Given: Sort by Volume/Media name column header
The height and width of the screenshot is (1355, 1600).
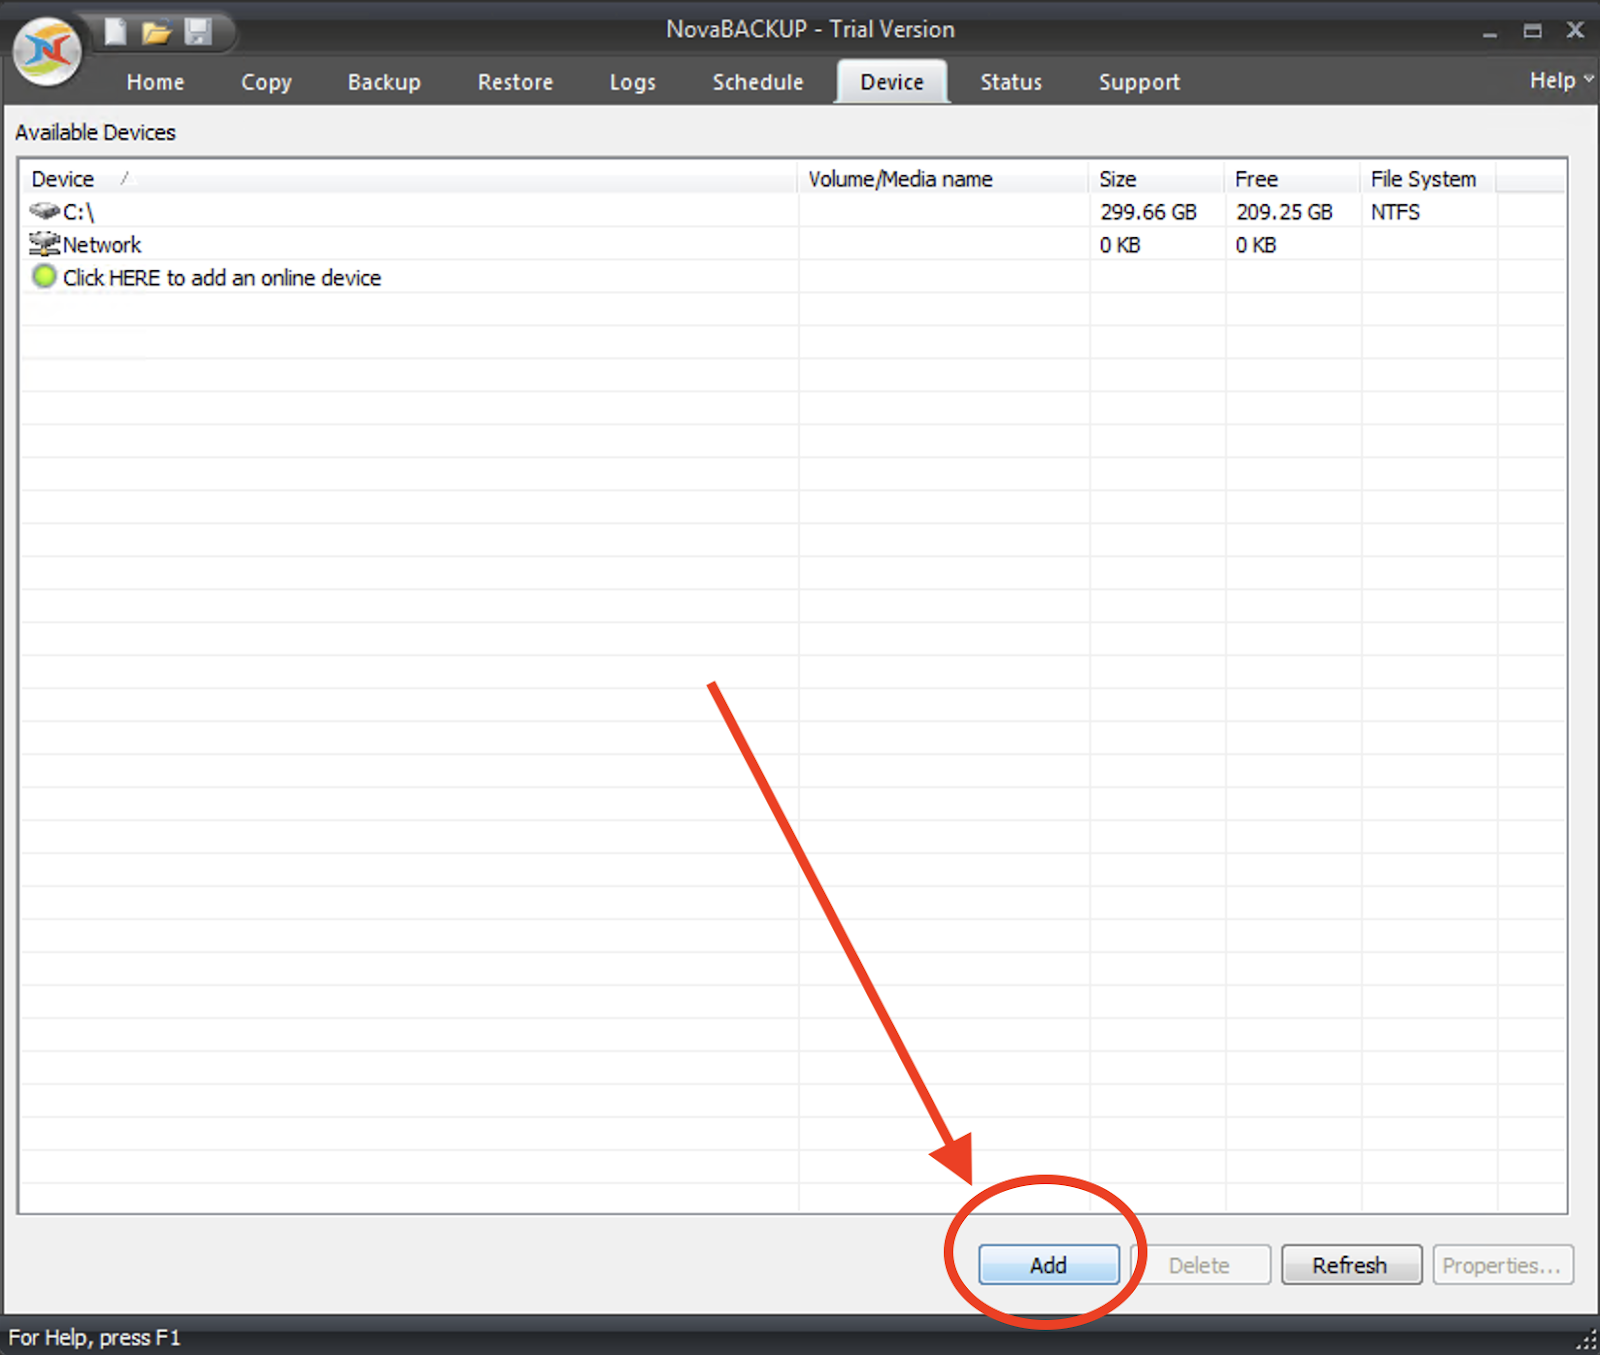Looking at the screenshot, I should [943, 179].
